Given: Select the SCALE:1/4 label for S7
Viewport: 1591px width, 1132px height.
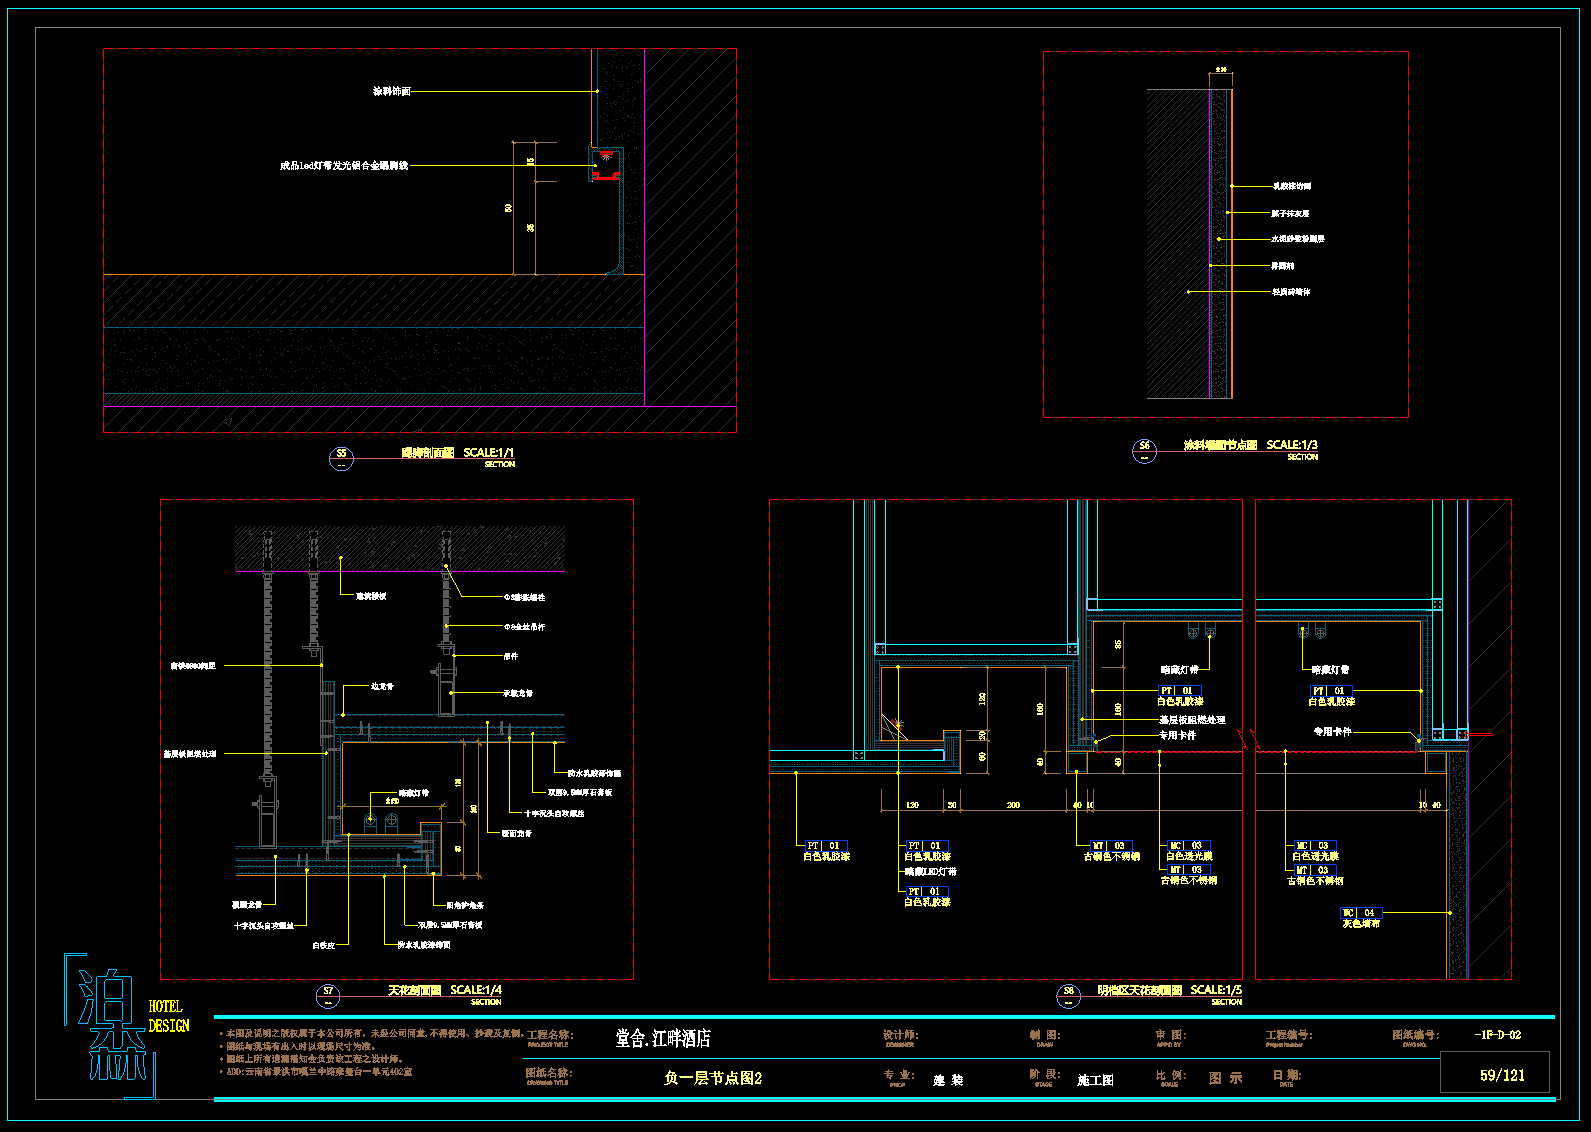Looking at the screenshot, I should 476,990.
